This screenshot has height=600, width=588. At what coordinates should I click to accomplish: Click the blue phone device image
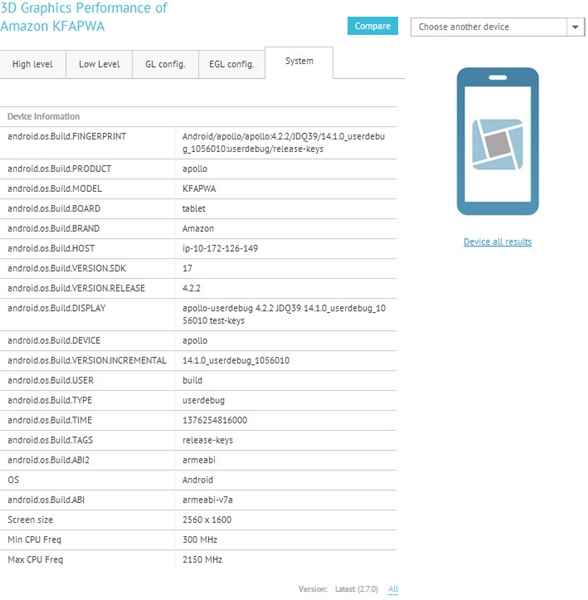(x=497, y=142)
